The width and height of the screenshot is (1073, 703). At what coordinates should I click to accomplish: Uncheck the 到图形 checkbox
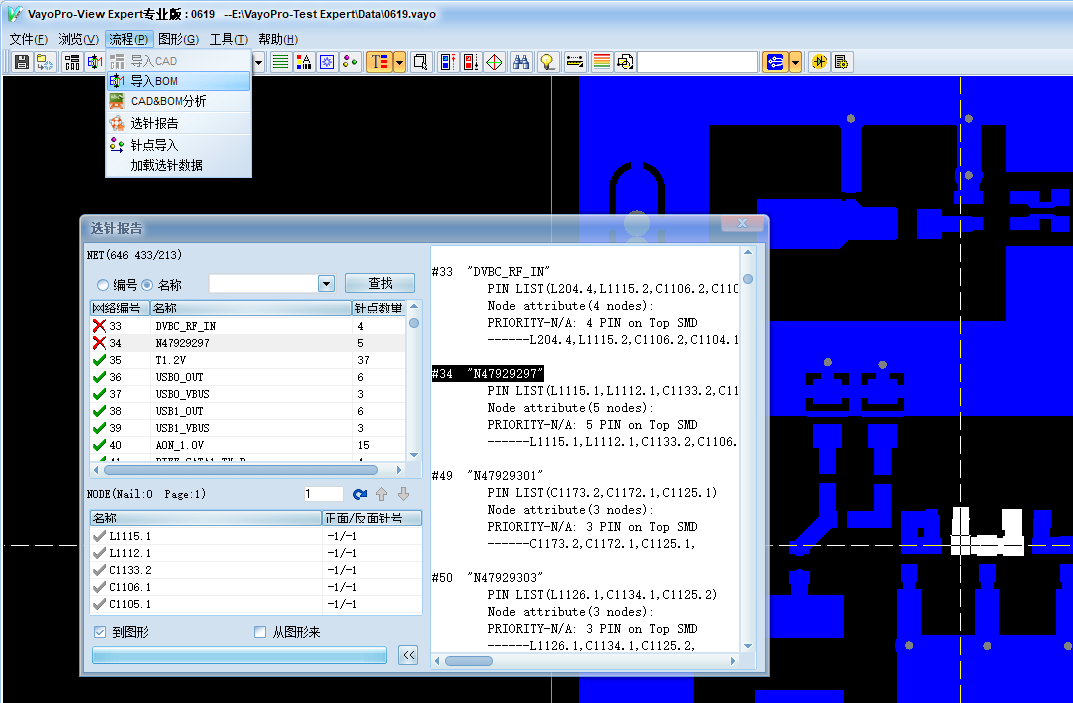[x=100, y=632]
